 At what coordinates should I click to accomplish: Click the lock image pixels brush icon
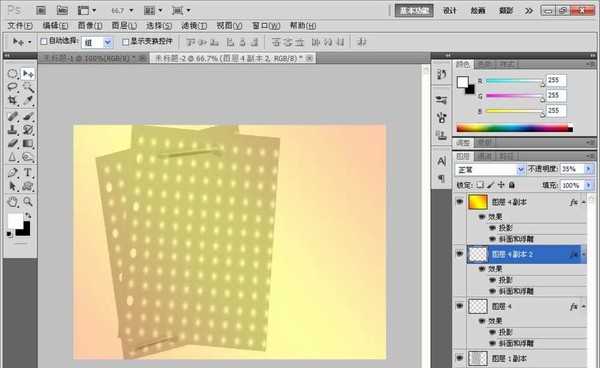[x=491, y=185]
